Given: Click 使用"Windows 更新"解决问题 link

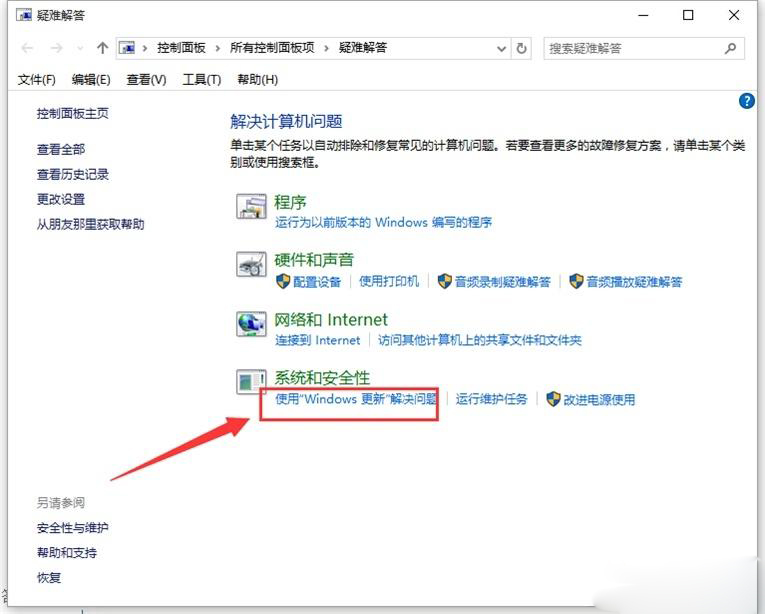Looking at the screenshot, I should [x=356, y=399].
